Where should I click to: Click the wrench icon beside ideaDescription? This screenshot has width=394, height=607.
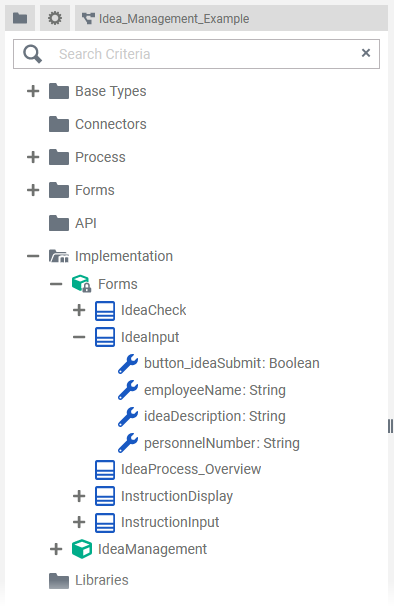coord(128,417)
